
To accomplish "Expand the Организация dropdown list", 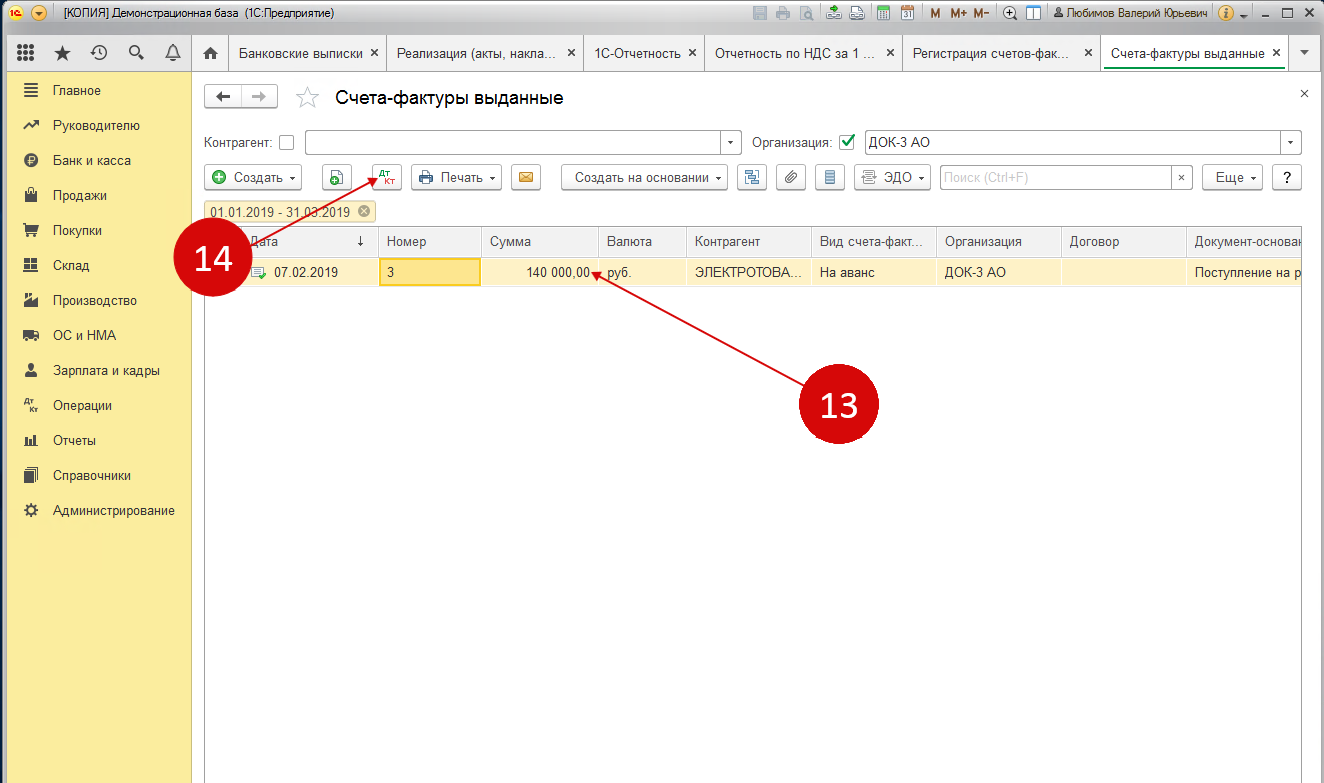I will point(1292,142).
